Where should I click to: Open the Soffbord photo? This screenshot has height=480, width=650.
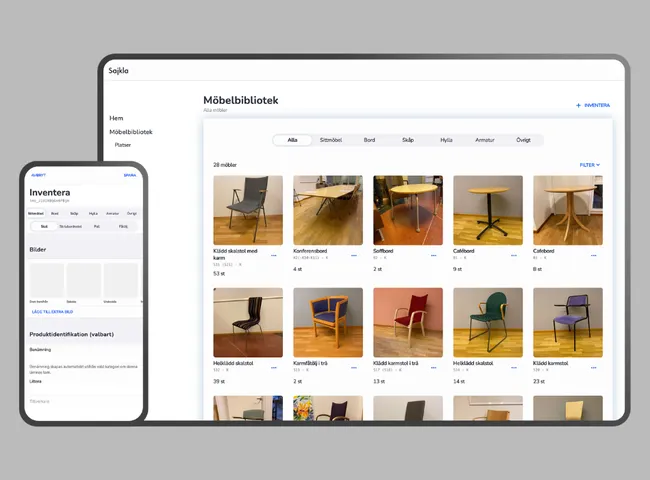(408, 210)
